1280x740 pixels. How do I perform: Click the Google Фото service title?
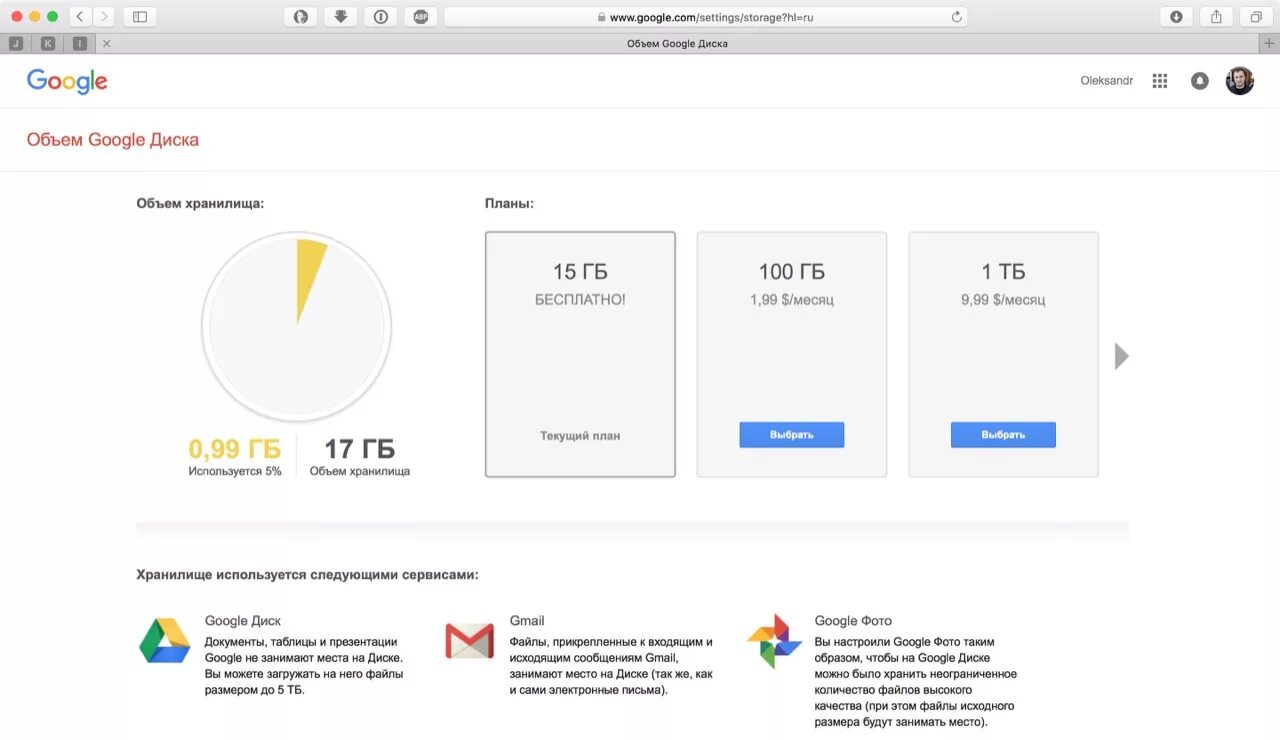pos(853,621)
